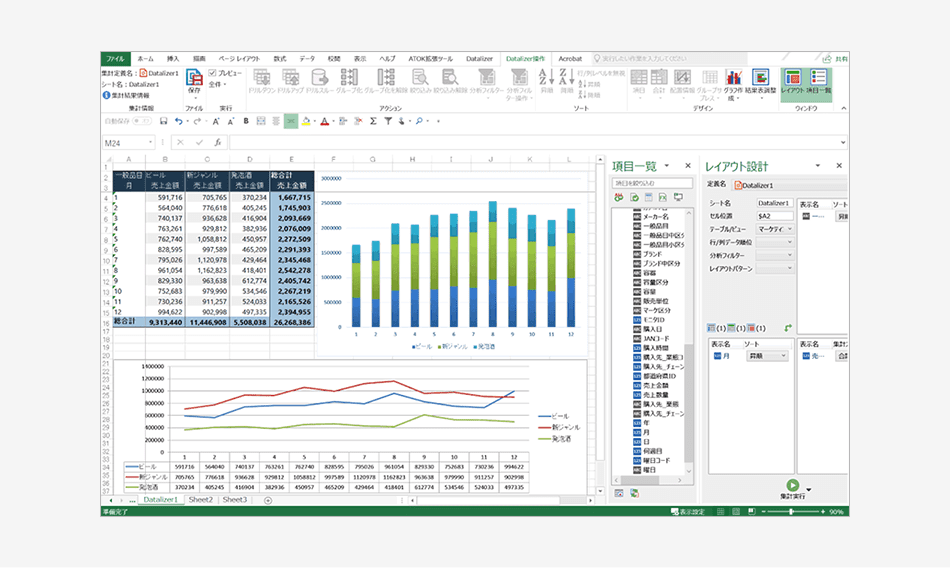Expand the レイアウトパターン dropdown

coord(776,270)
